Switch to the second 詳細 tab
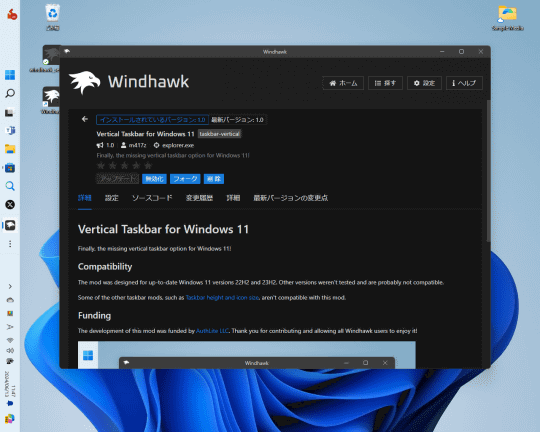Screen dimensions: 540x432 [x=233, y=198]
